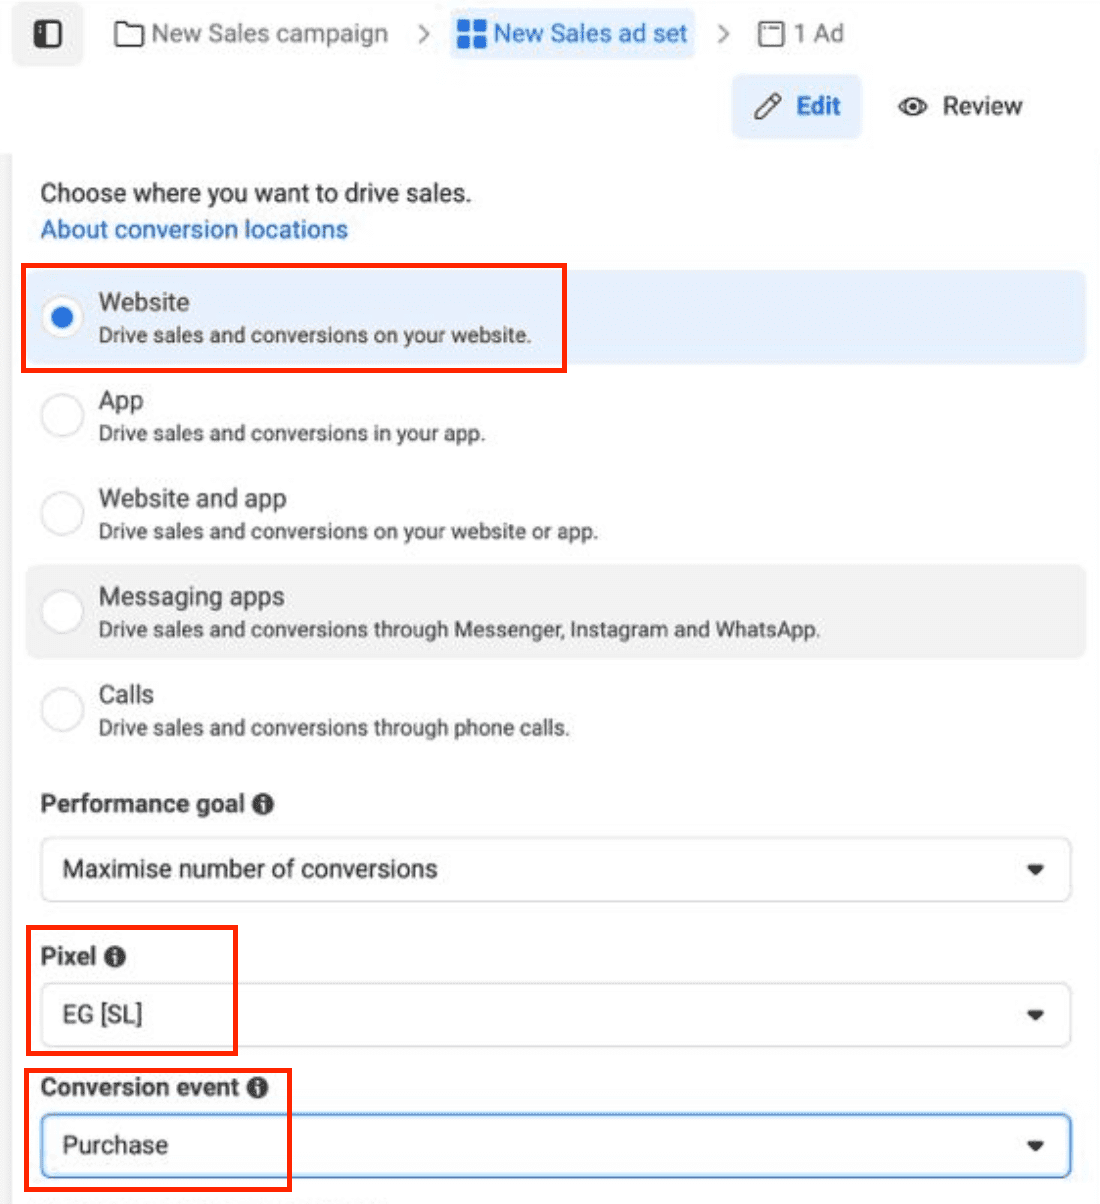
Task: Open the Purchase conversion event dropdown
Action: (555, 1145)
